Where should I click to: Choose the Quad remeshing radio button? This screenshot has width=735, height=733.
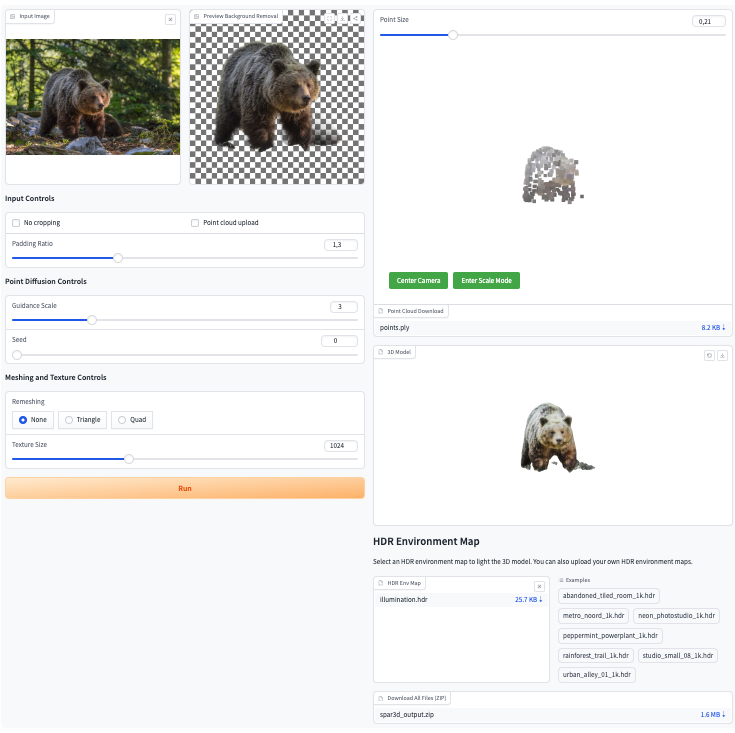[x=132, y=420]
